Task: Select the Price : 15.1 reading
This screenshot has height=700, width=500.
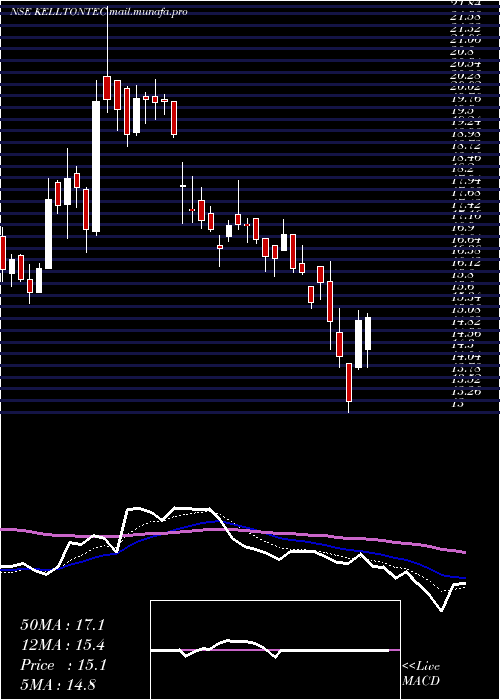Action: (62, 665)
